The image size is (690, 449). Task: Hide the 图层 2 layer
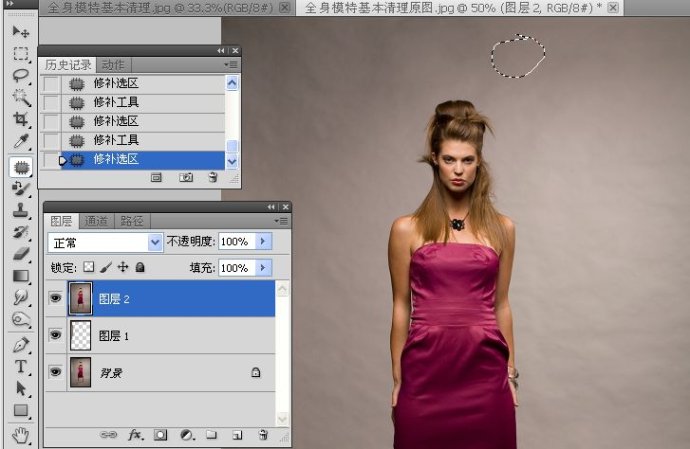click(x=55, y=298)
